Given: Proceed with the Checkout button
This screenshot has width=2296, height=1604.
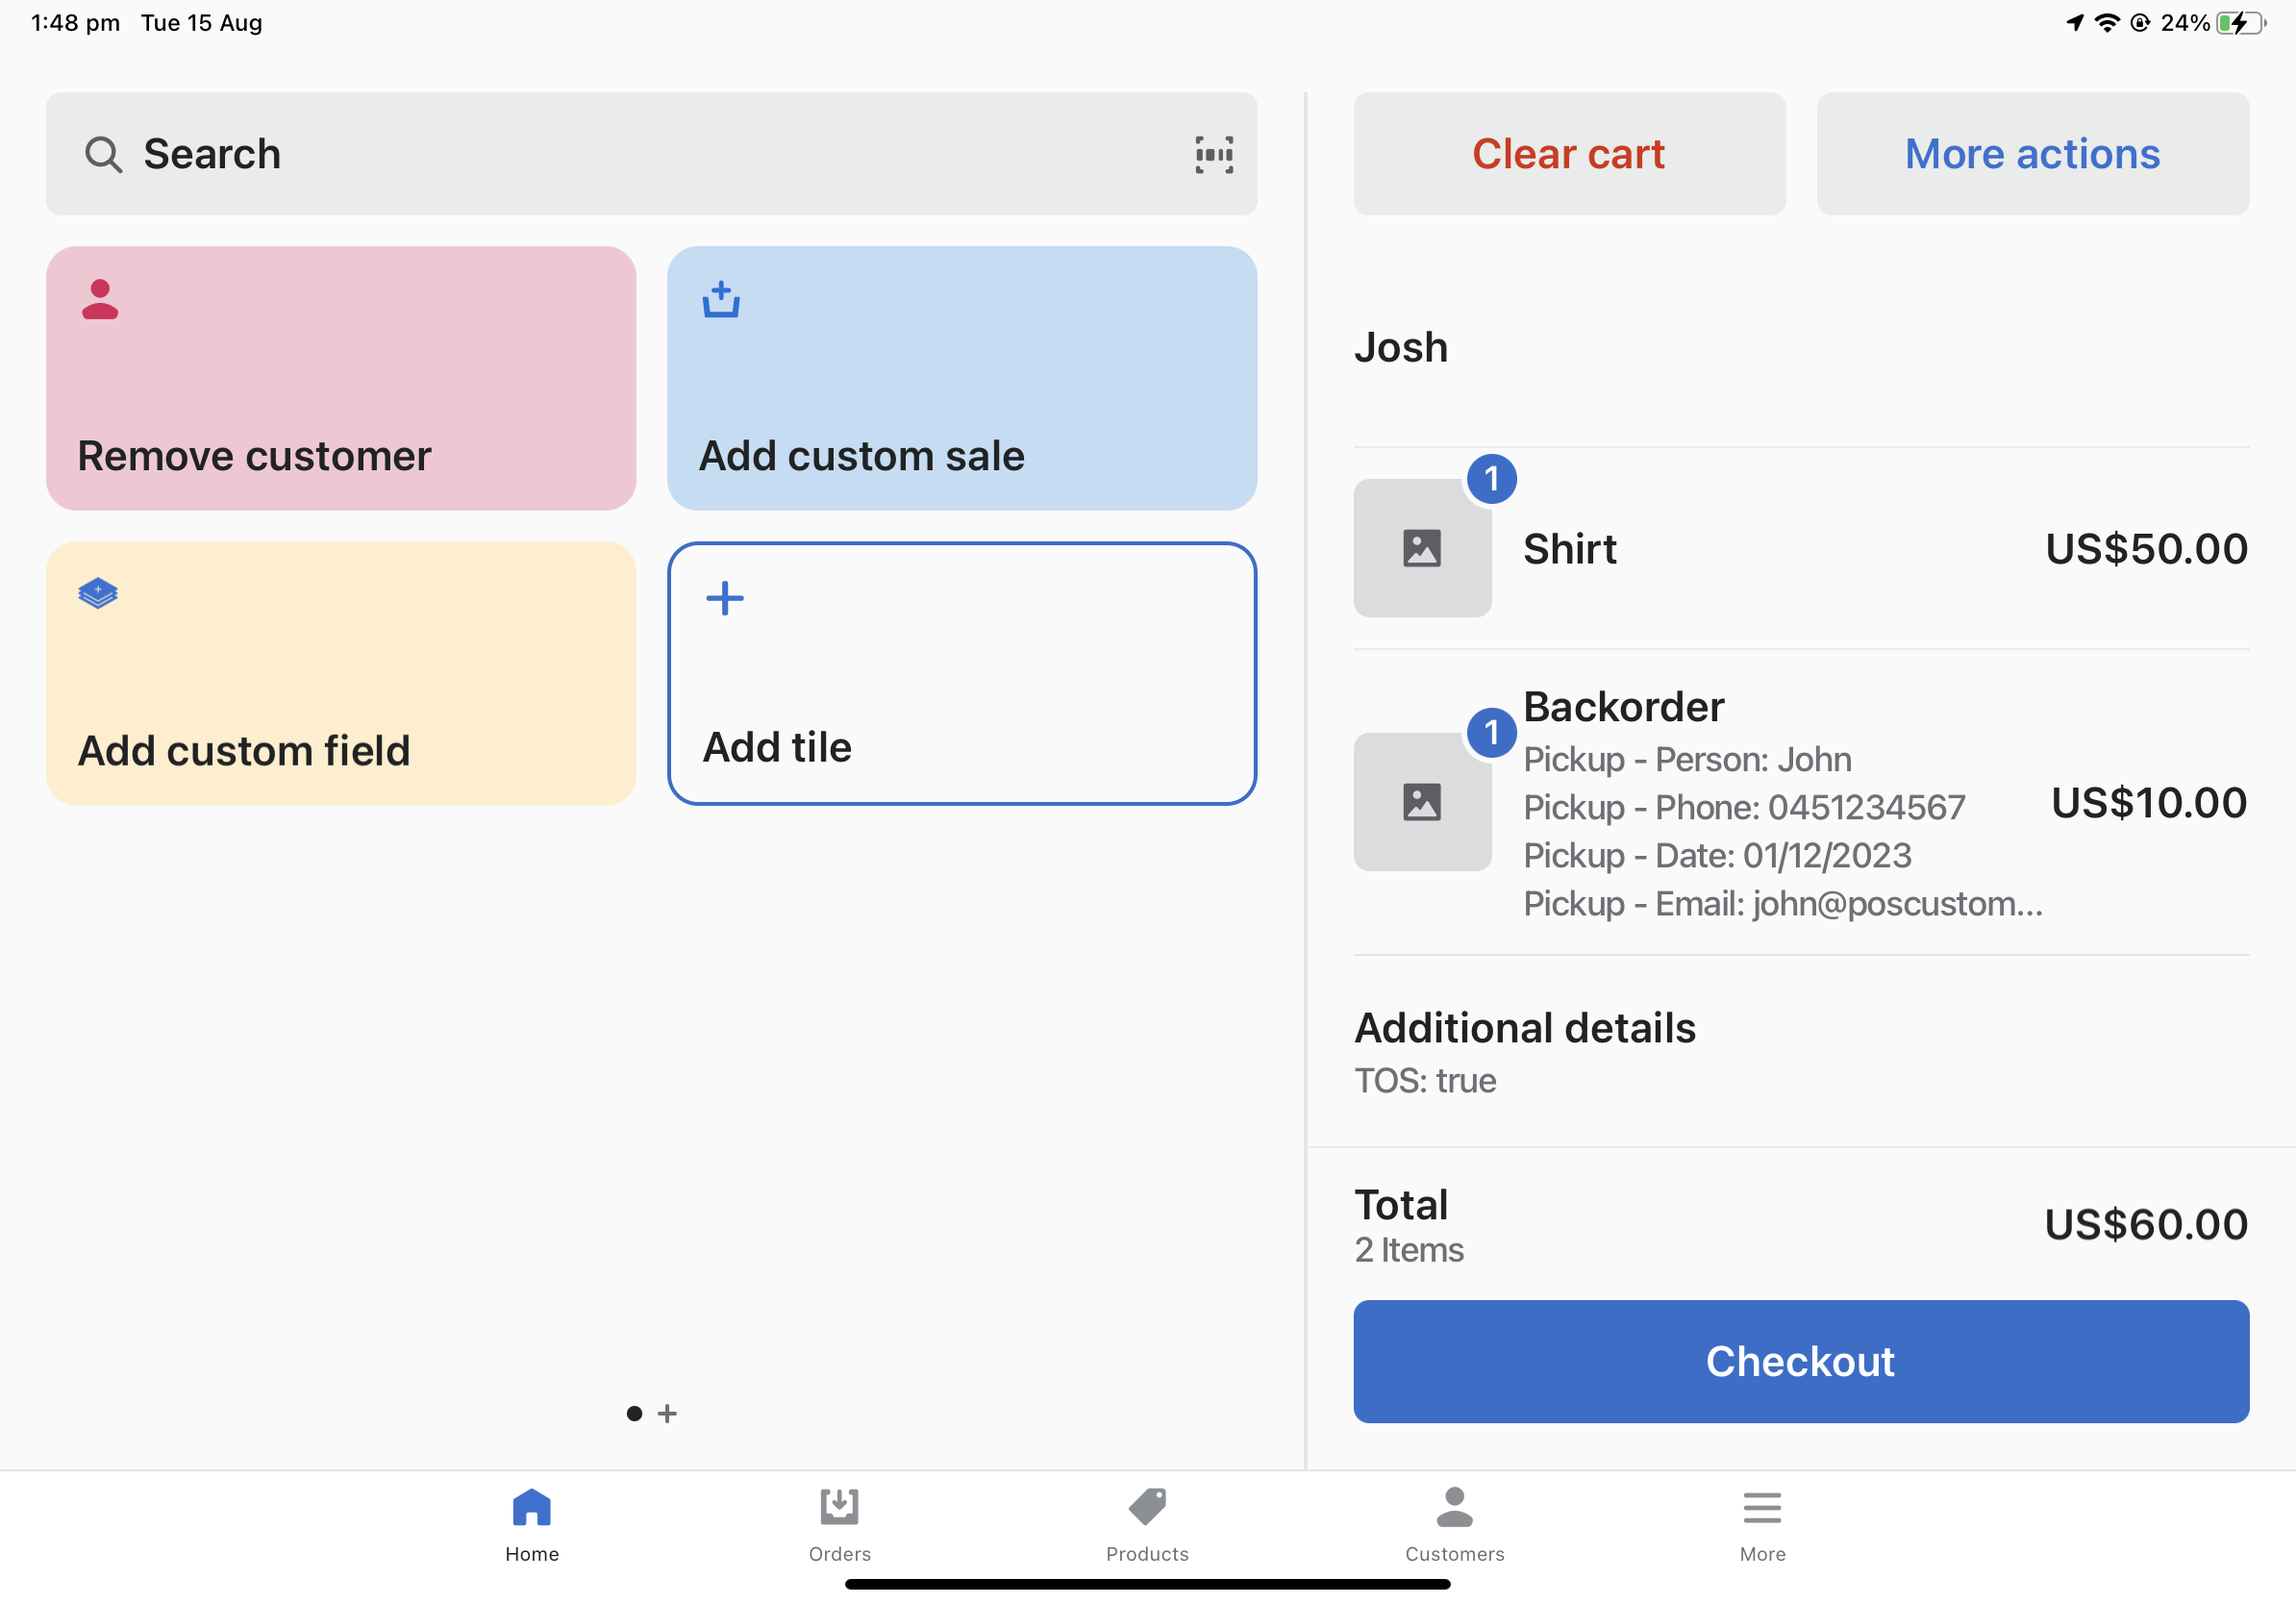Looking at the screenshot, I should (1801, 1361).
